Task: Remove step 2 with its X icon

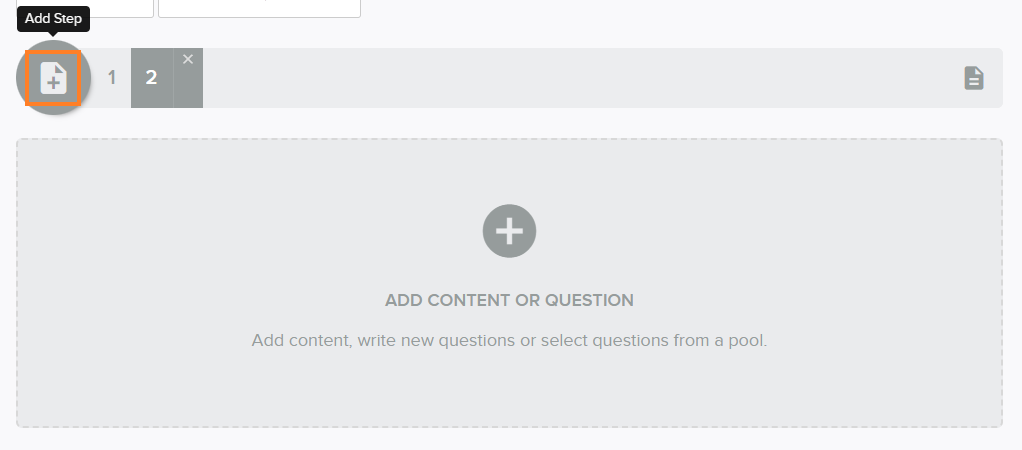Action: (188, 59)
